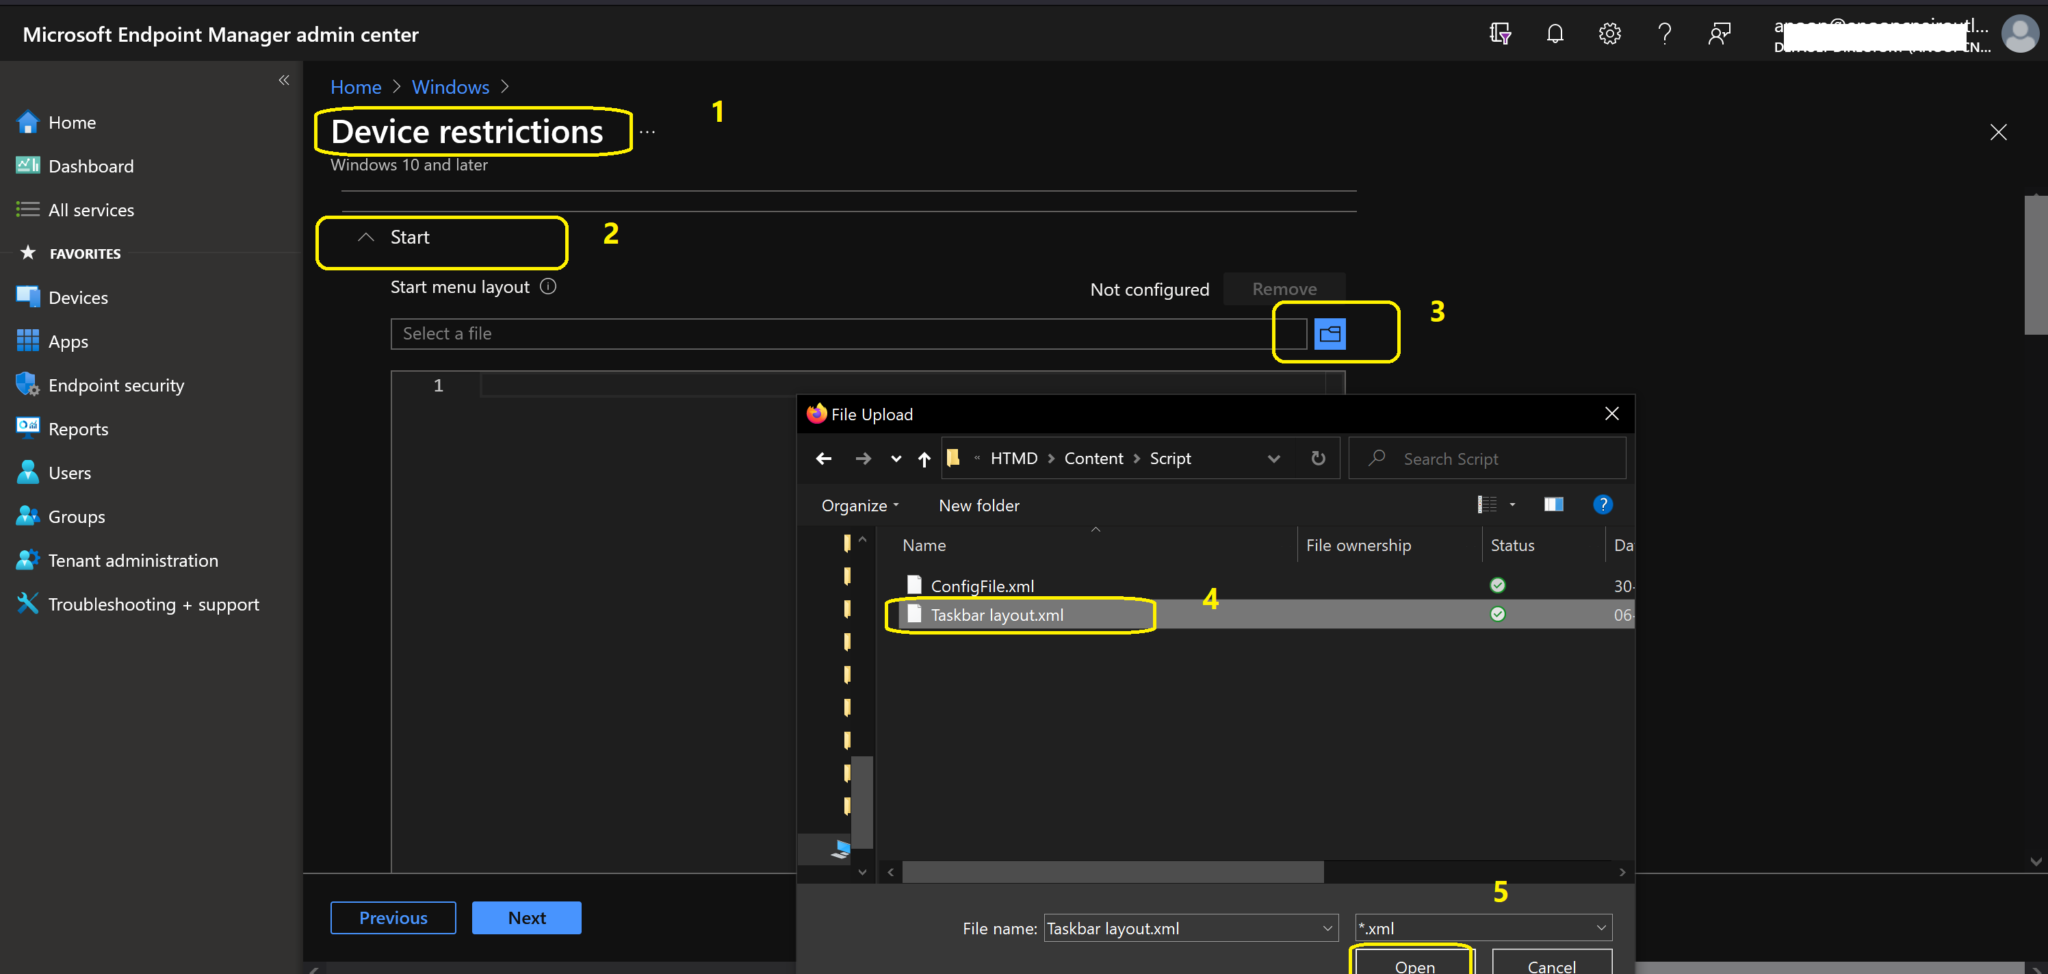Open the notifications bell in the top bar
Viewport: 2048px width, 974px height.
tap(1555, 33)
